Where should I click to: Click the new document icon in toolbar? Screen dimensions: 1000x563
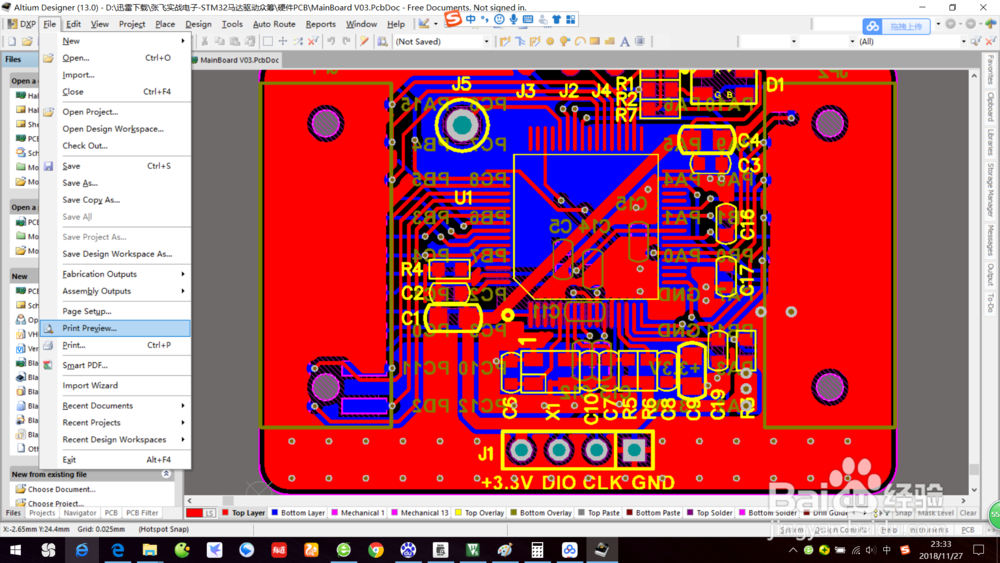[12, 41]
